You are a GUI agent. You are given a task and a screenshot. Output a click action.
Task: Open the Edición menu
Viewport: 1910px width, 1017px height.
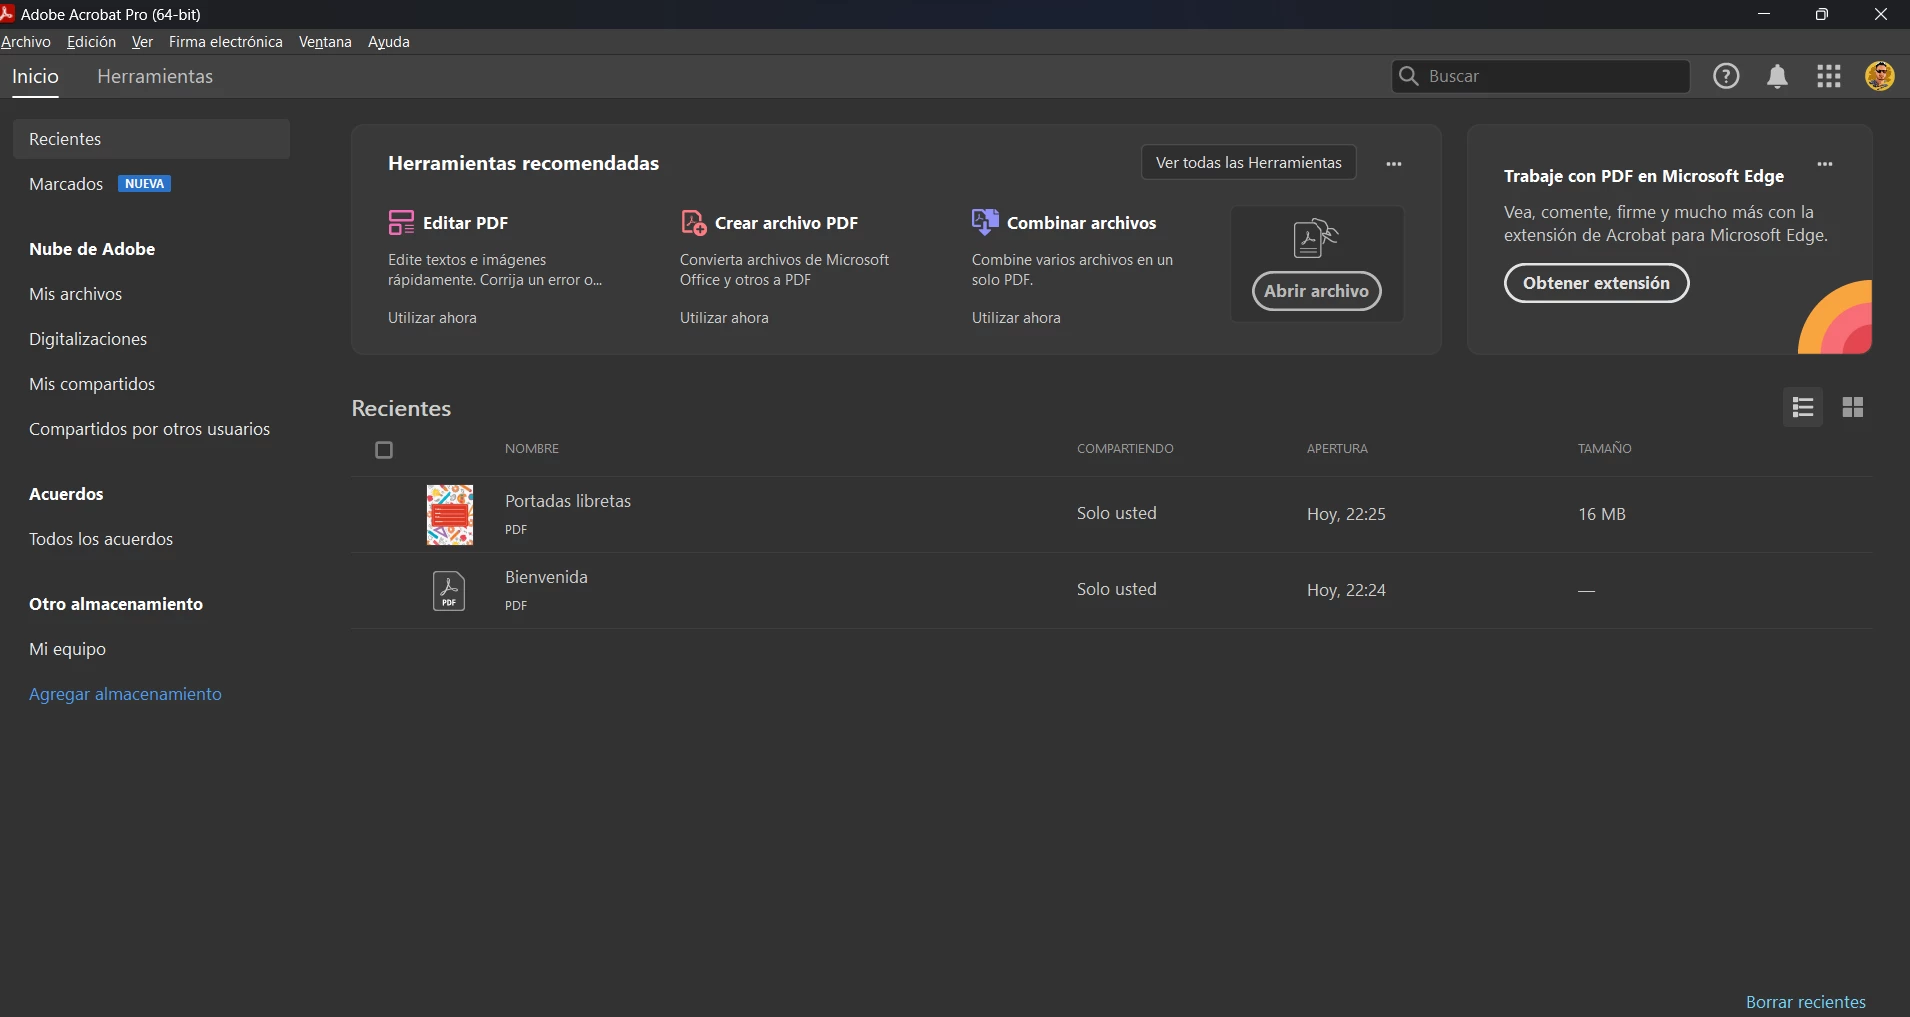click(91, 42)
